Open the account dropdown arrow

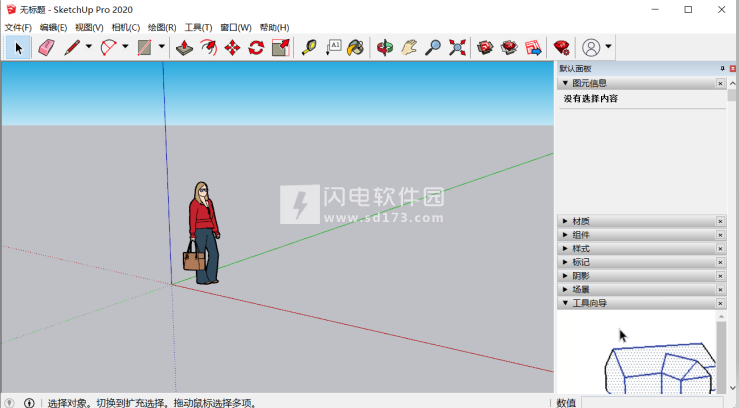608,47
